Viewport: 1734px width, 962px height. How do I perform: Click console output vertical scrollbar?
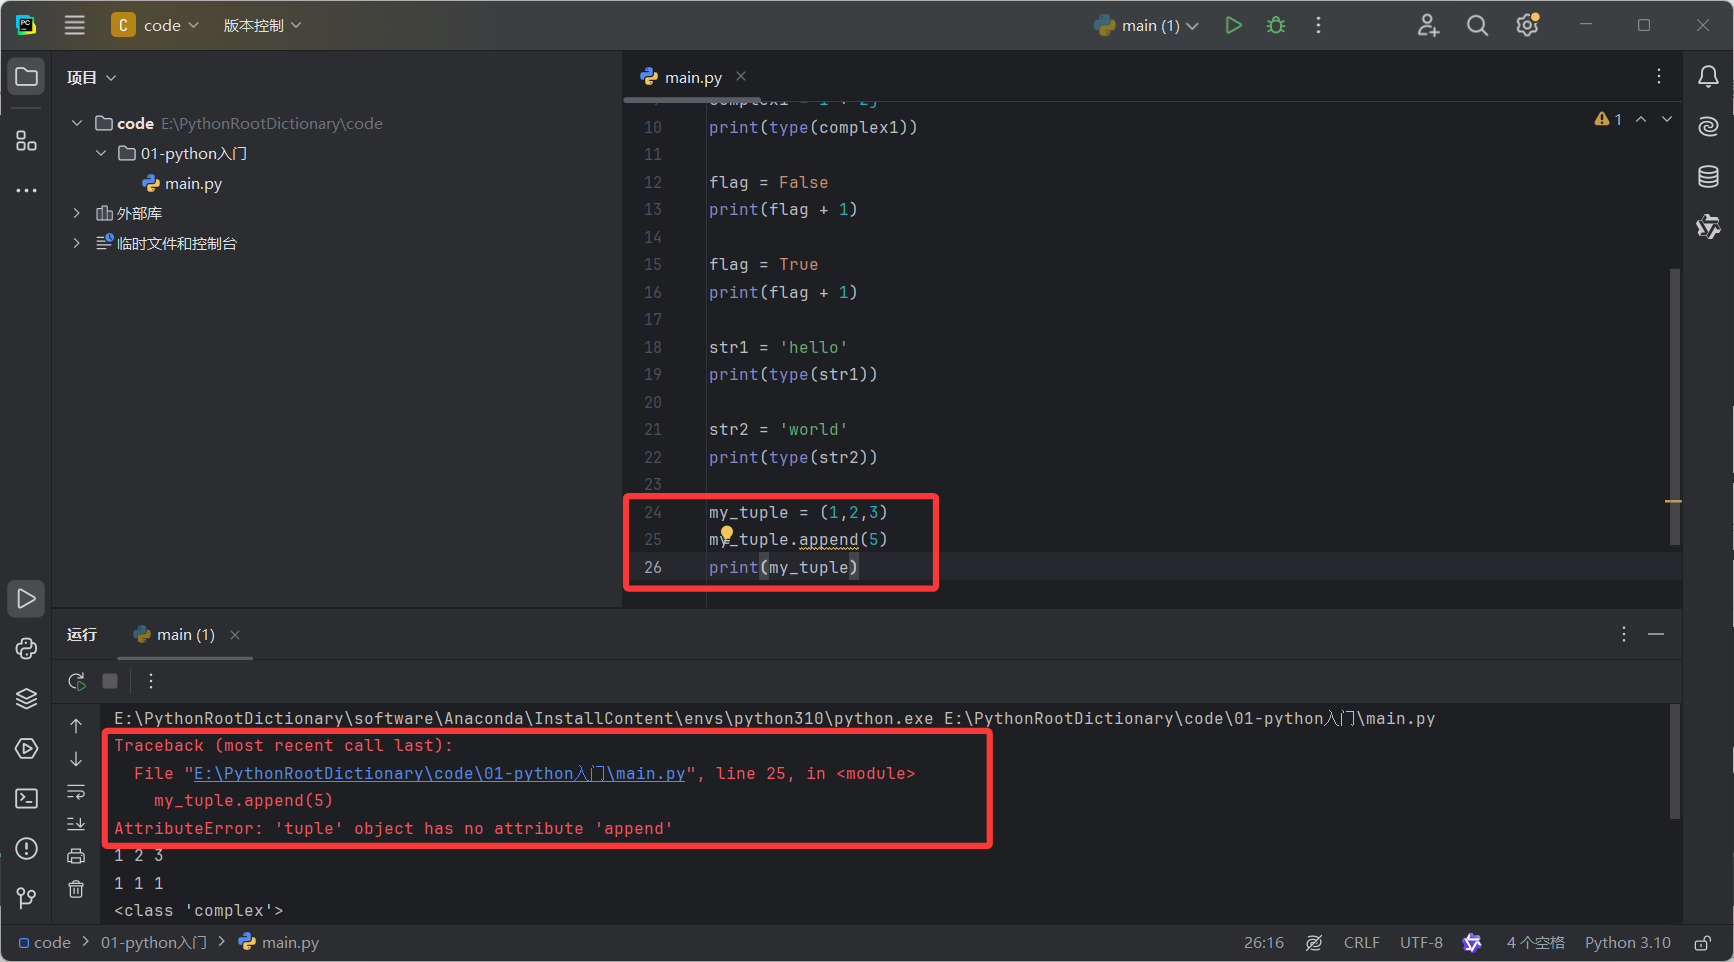tap(1675, 762)
